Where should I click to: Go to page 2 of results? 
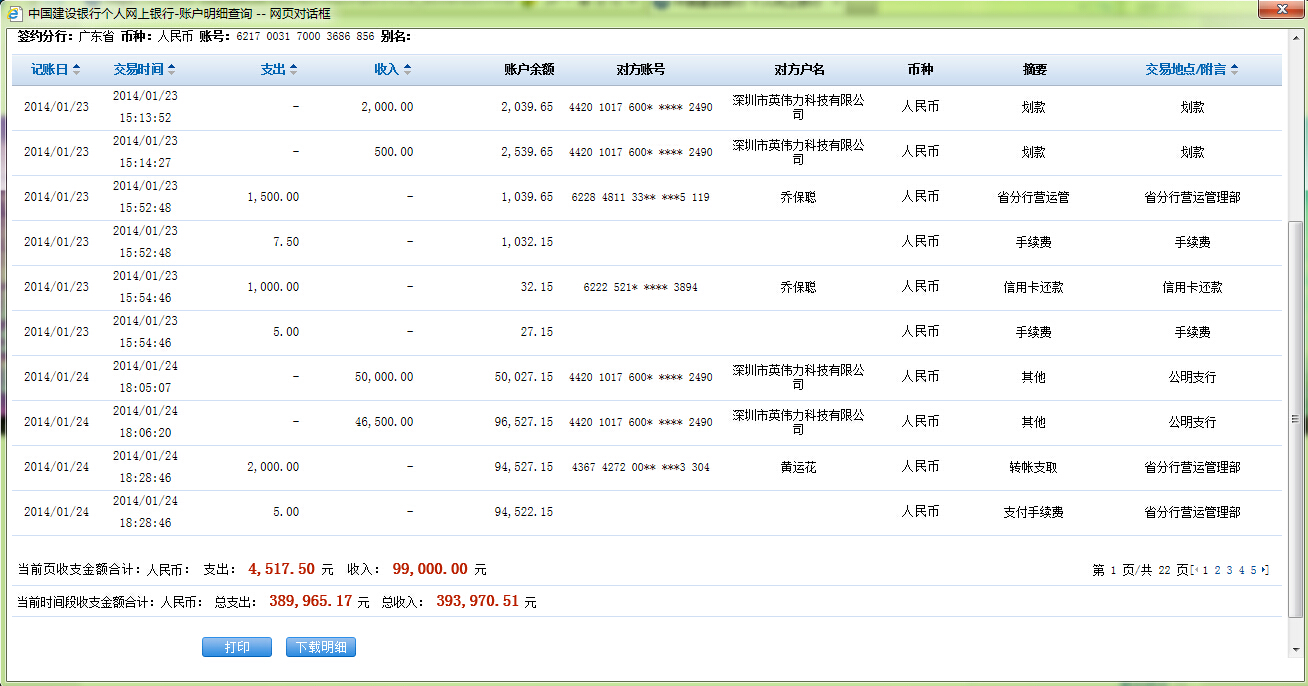pos(1218,570)
